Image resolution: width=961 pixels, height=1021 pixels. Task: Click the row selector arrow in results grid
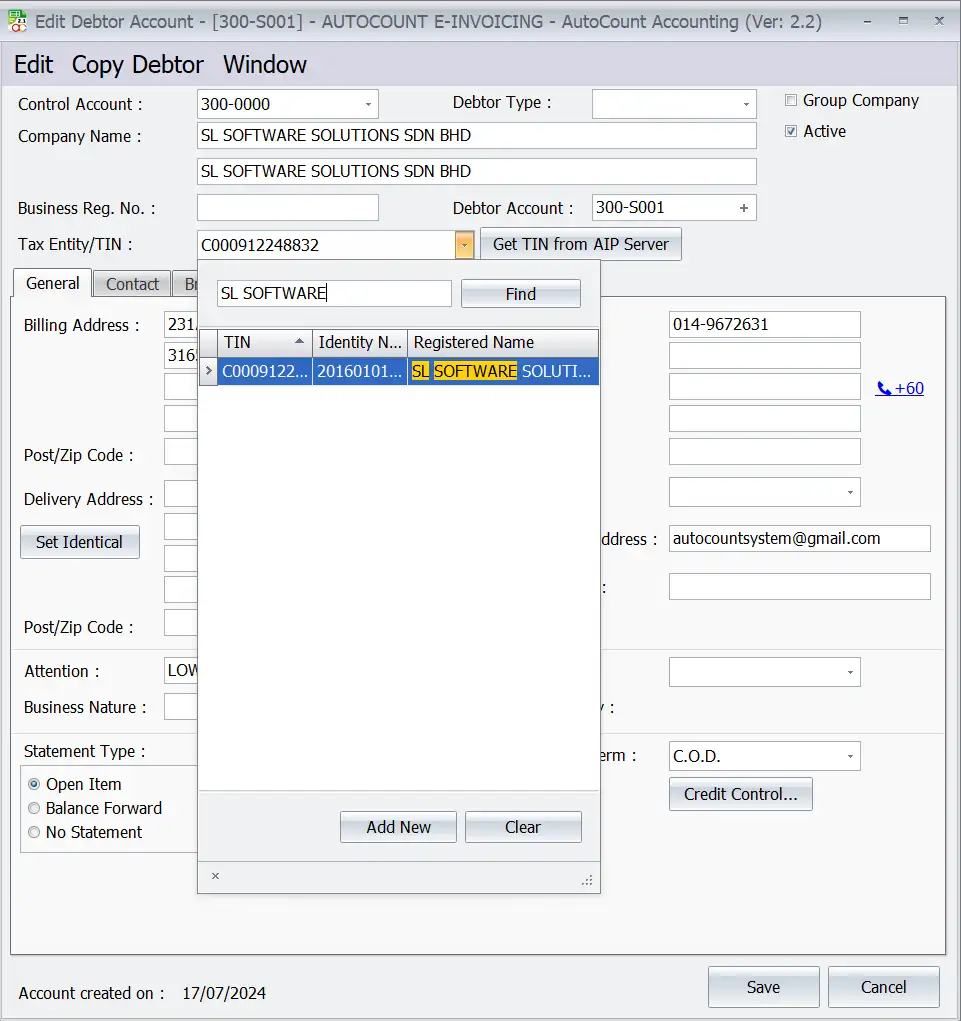(208, 371)
